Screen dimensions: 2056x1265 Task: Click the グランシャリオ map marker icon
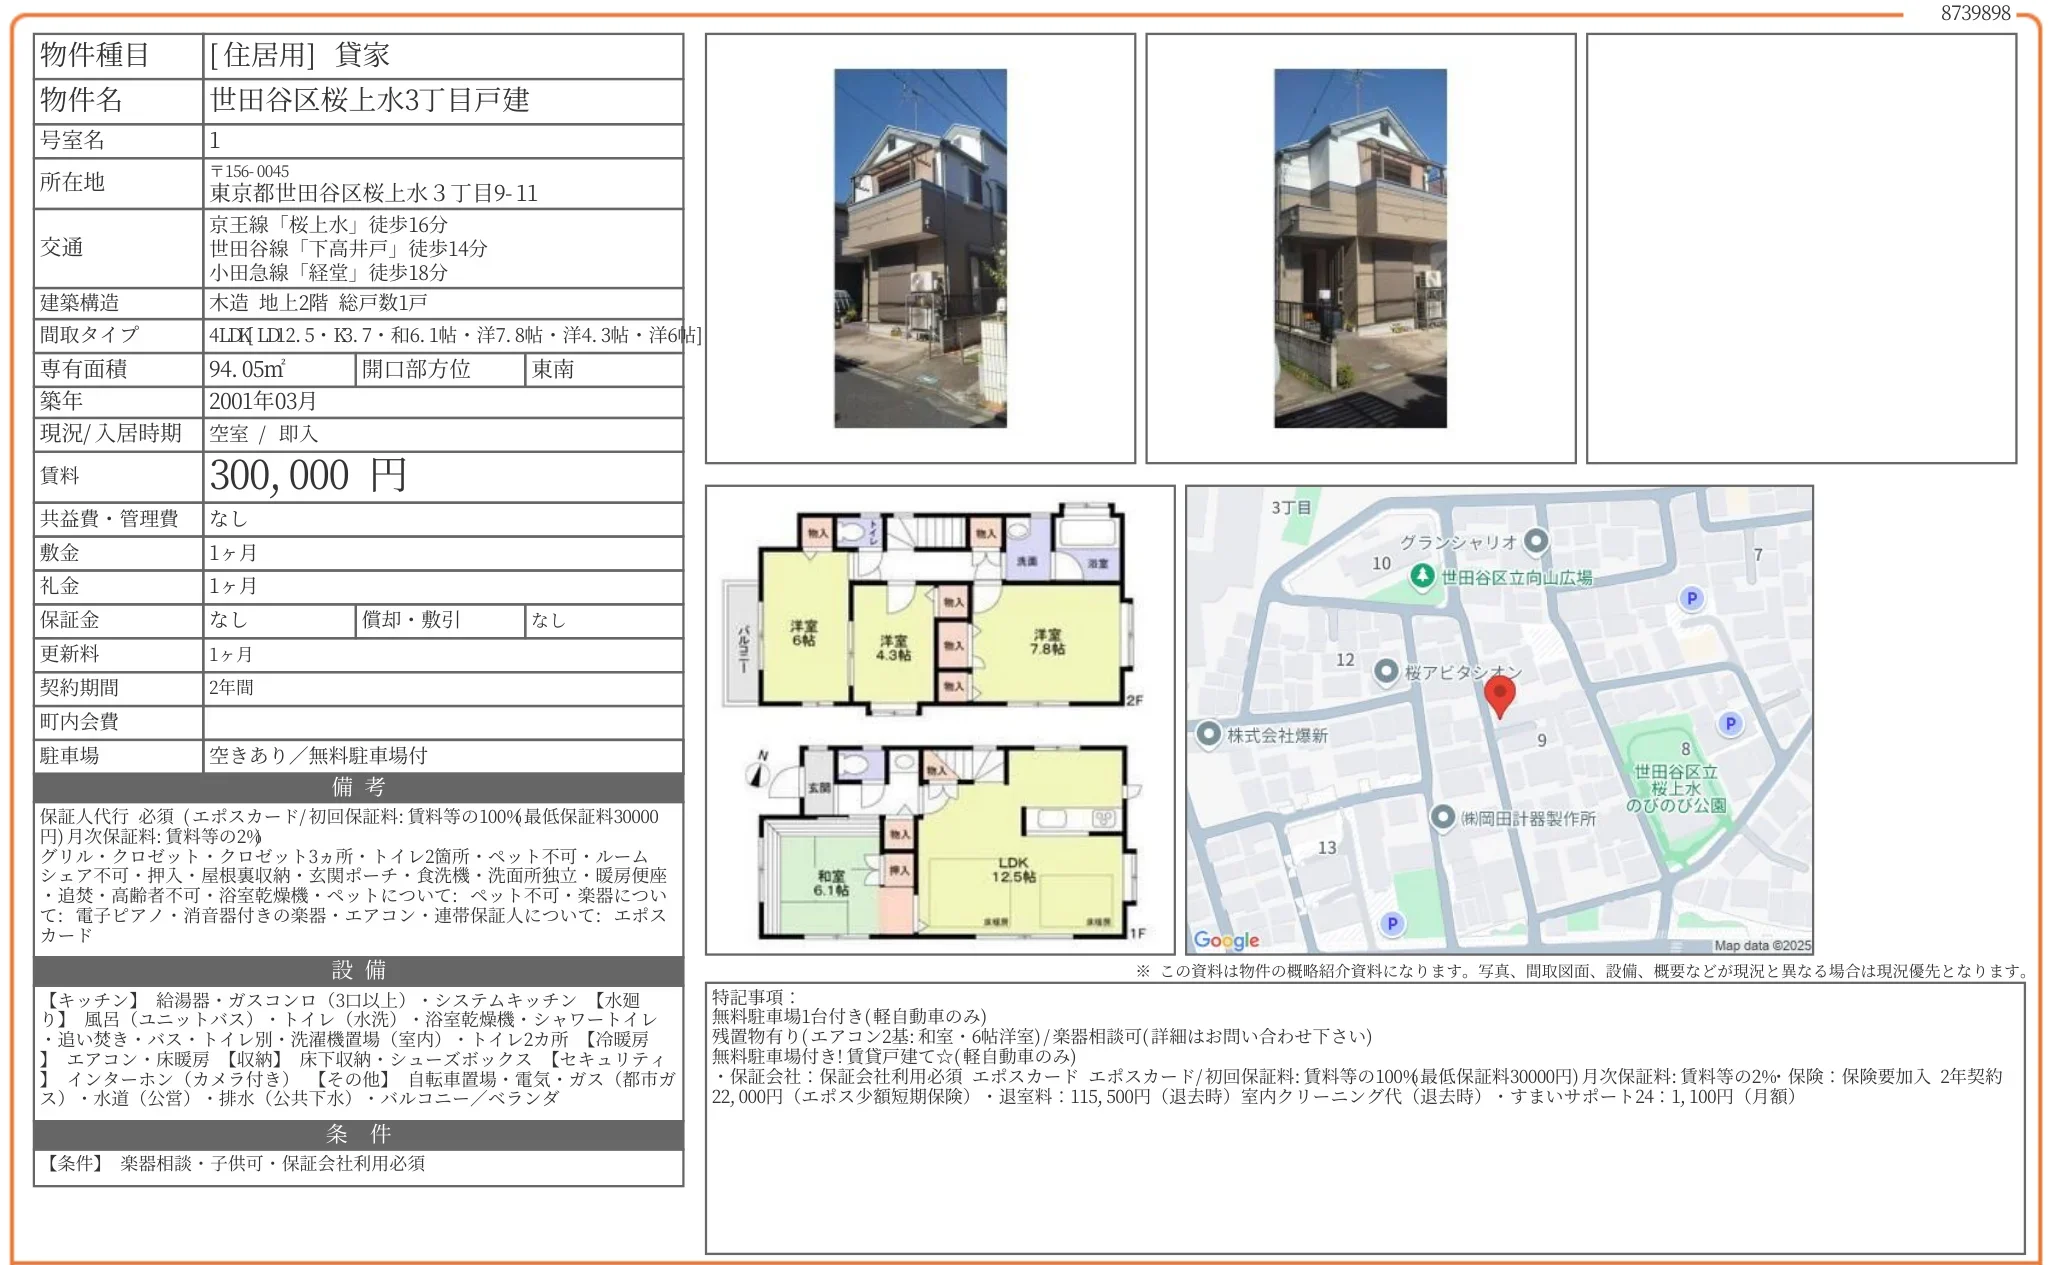click(x=1536, y=541)
